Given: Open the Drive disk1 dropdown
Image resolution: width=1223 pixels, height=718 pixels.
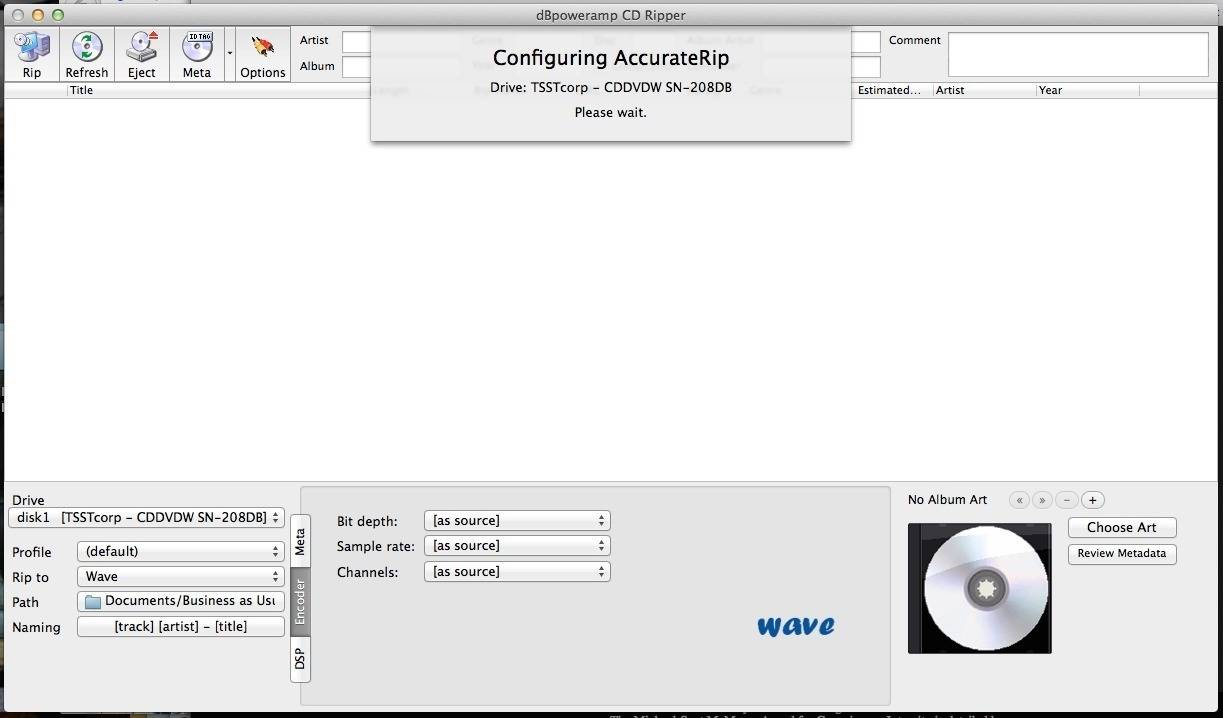Looking at the screenshot, I should click(146, 517).
